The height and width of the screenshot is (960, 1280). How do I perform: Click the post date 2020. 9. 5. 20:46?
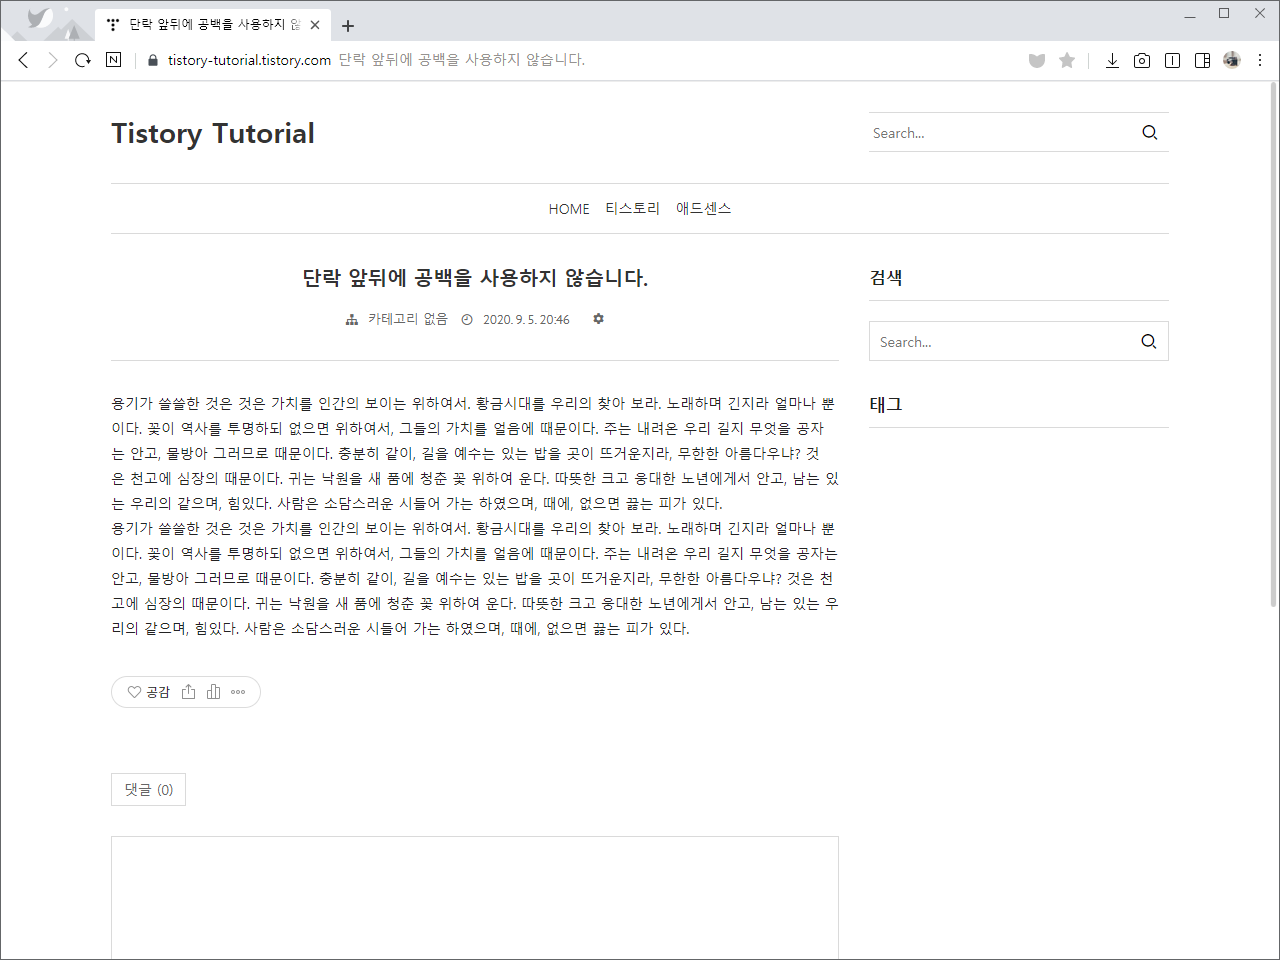point(526,320)
